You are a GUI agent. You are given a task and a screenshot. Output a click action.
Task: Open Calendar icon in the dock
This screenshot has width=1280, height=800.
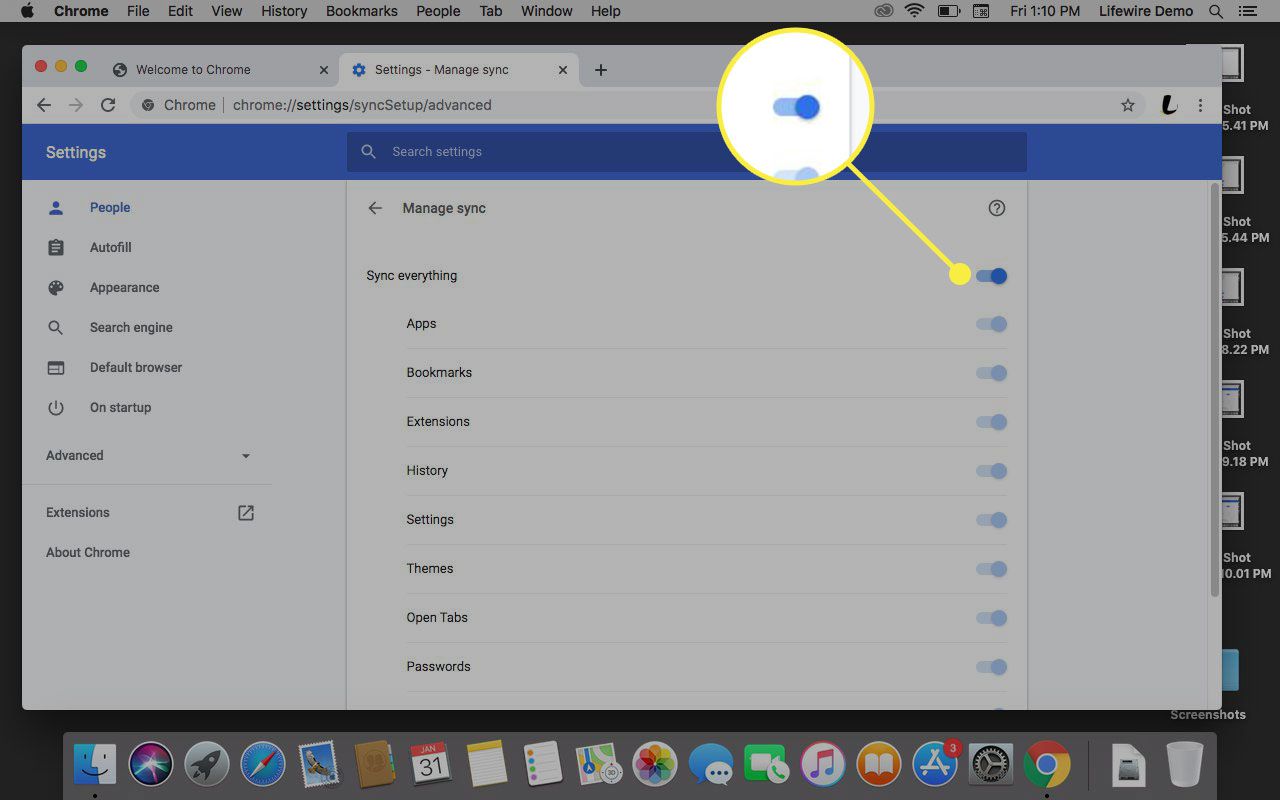click(x=431, y=766)
